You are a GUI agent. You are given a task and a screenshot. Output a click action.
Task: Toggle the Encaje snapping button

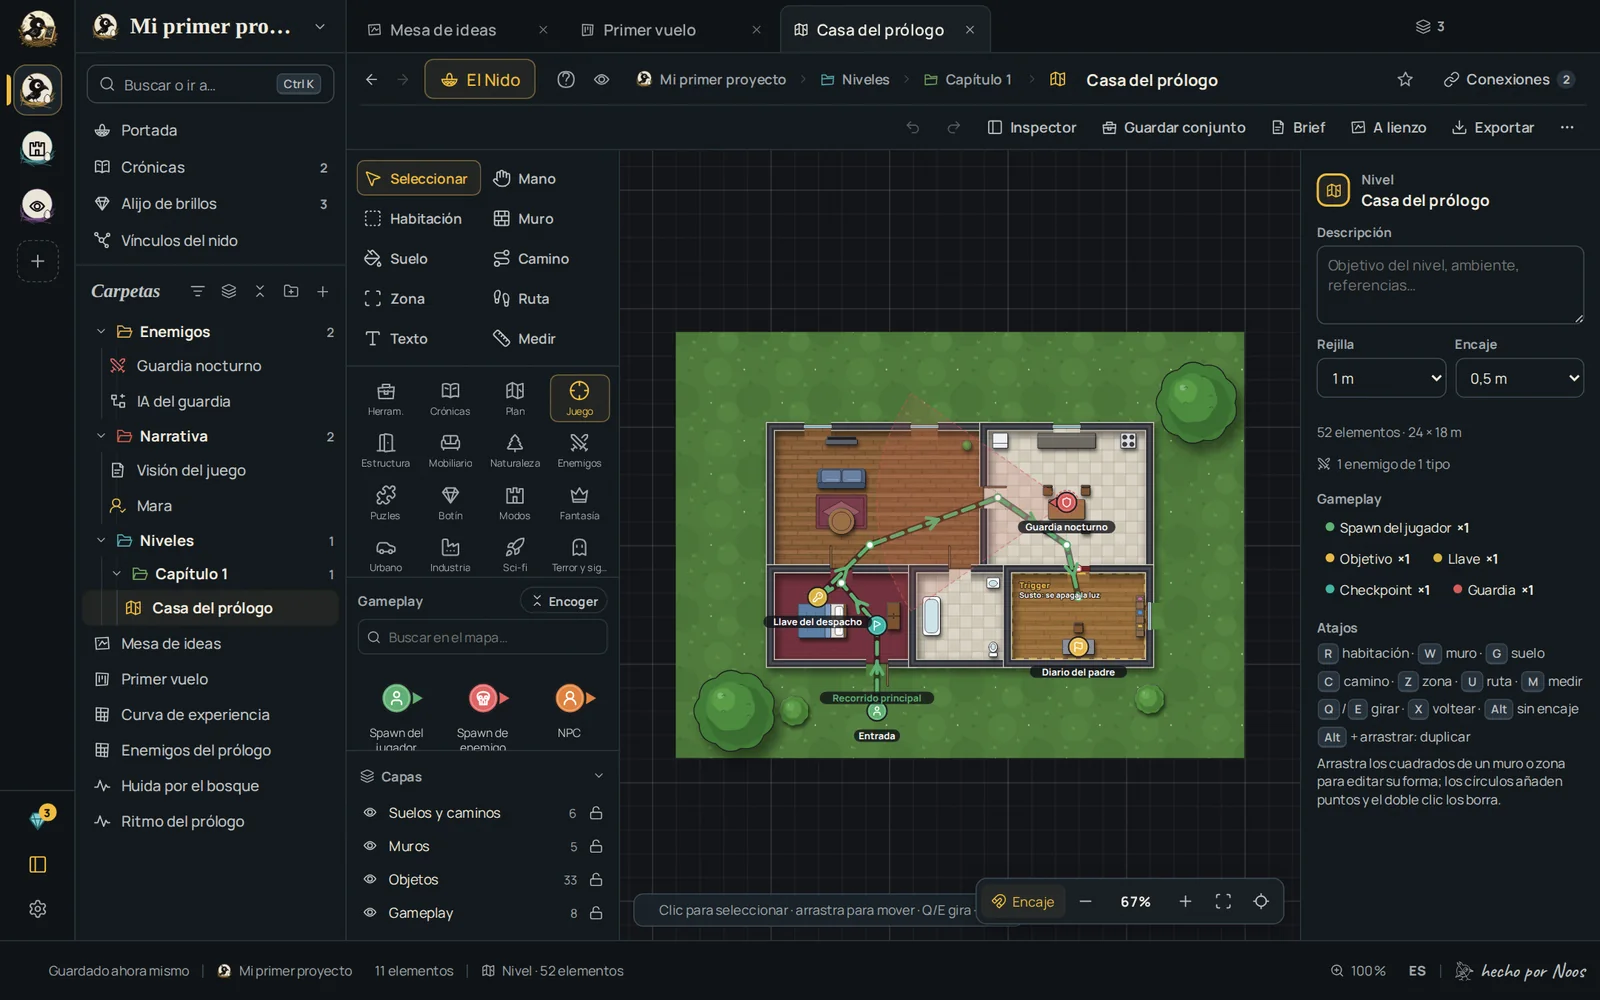1023,901
